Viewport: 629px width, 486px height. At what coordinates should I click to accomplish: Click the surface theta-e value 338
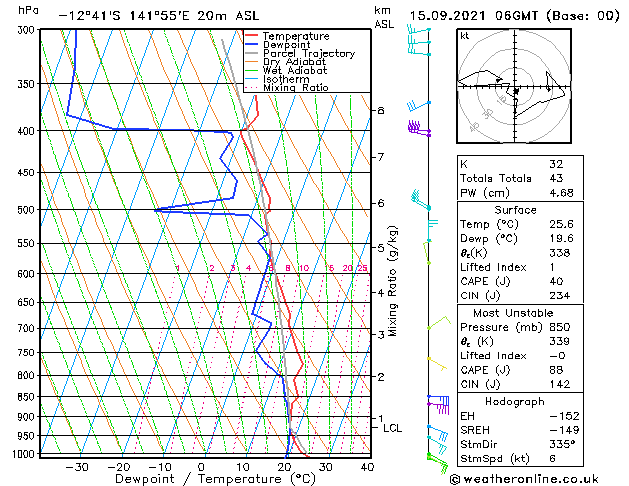[560, 253]
